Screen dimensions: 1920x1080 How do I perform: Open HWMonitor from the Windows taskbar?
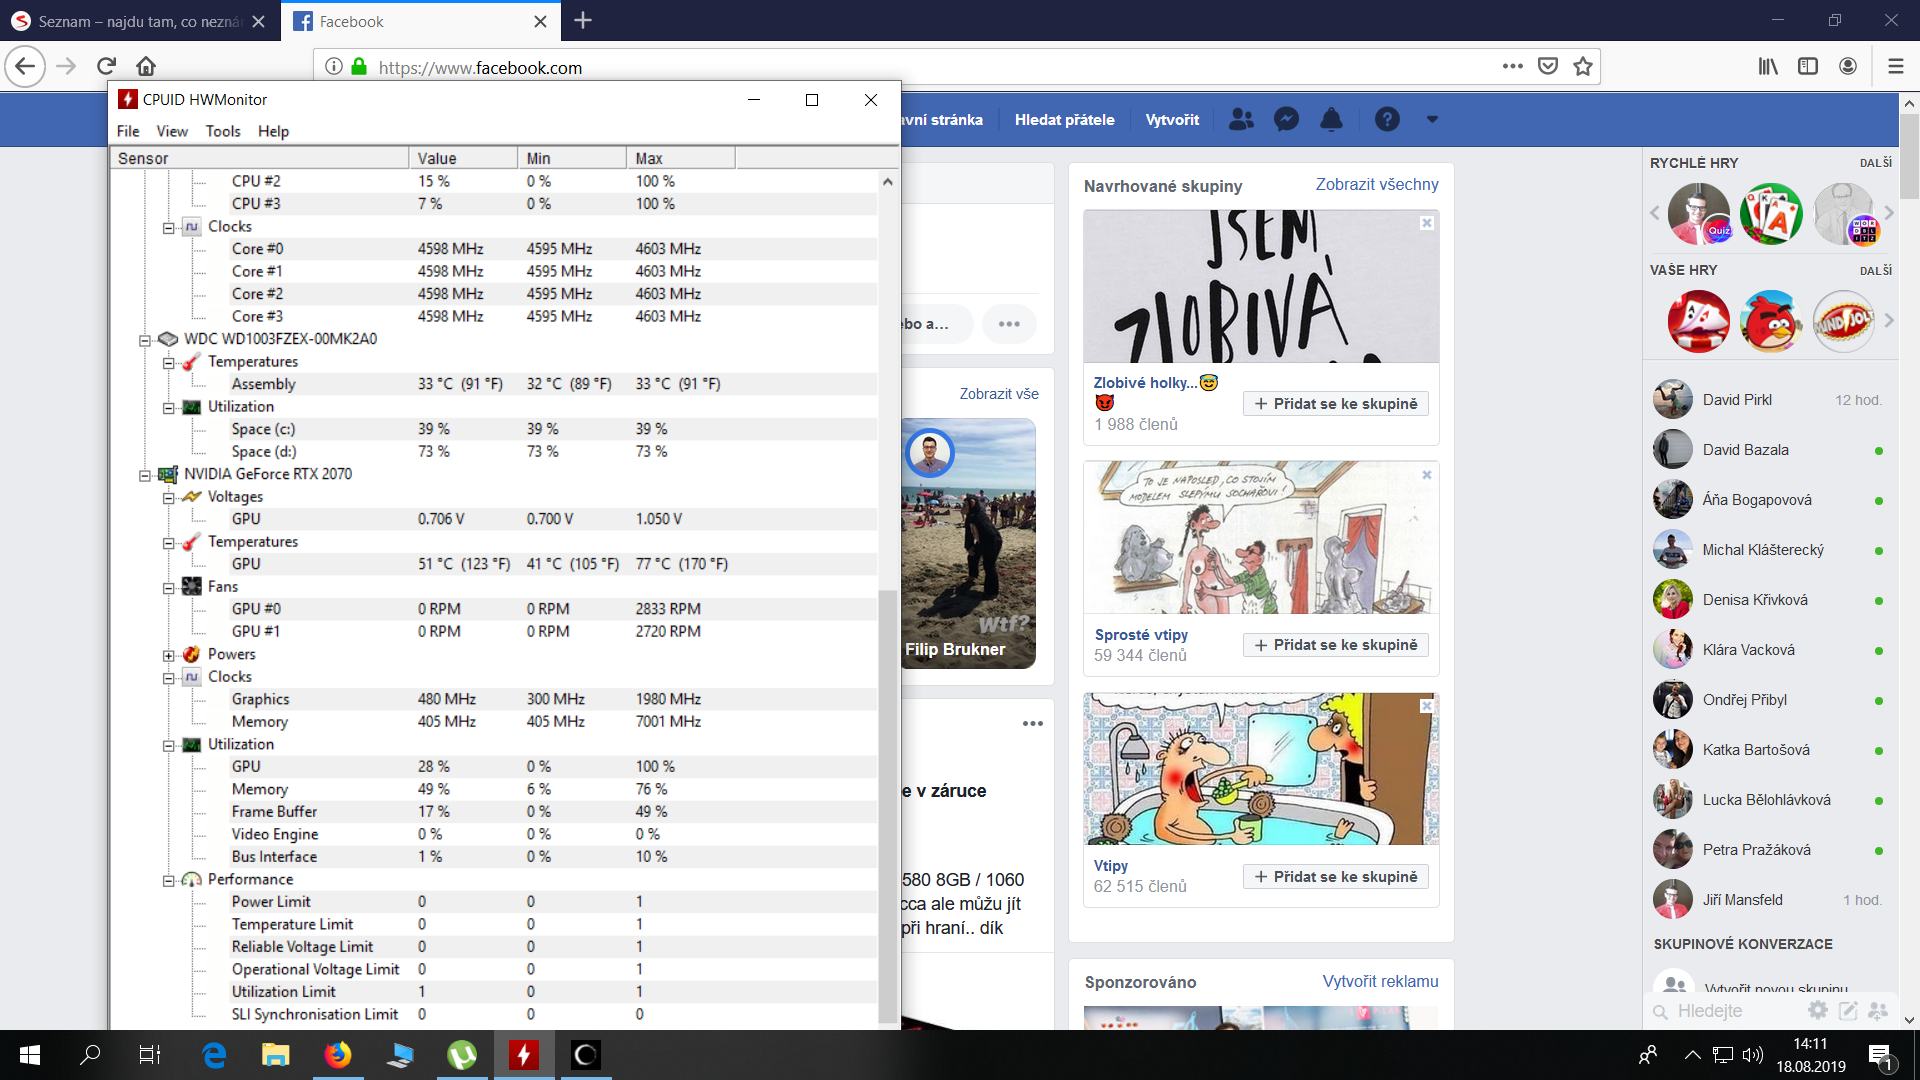pos(523,1055)
